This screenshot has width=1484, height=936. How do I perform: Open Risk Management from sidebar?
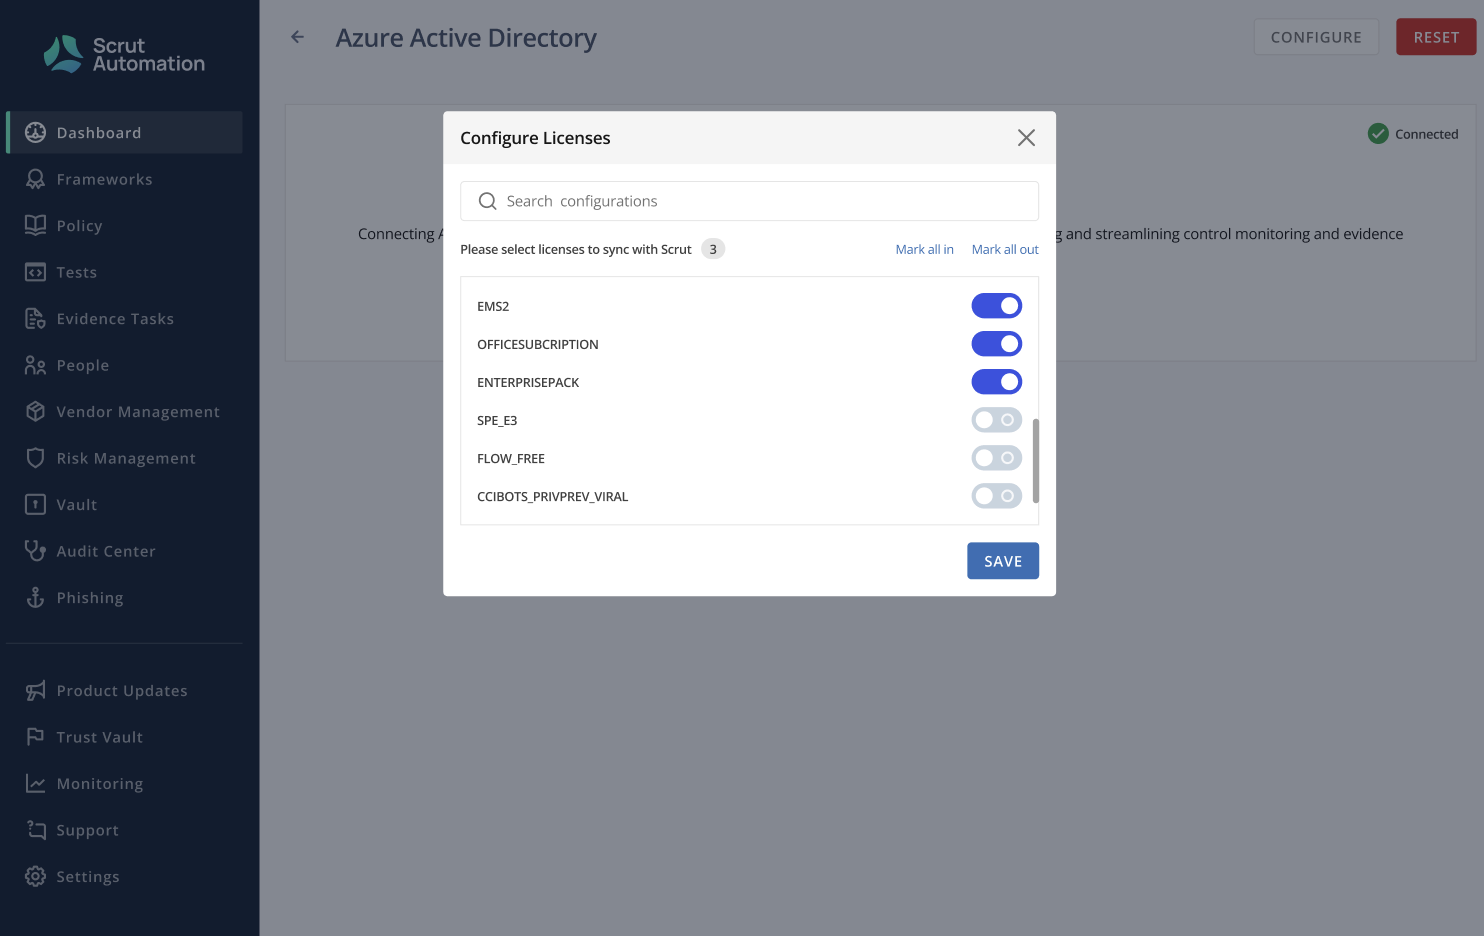pos(125,458)
